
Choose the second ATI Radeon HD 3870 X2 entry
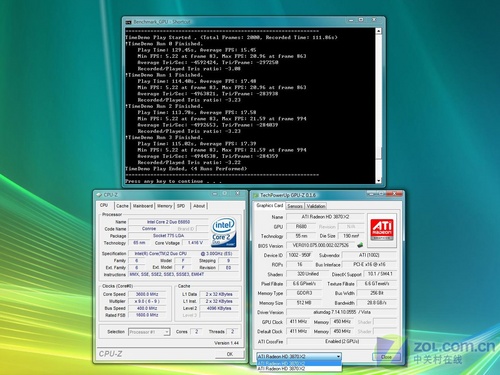299,369
